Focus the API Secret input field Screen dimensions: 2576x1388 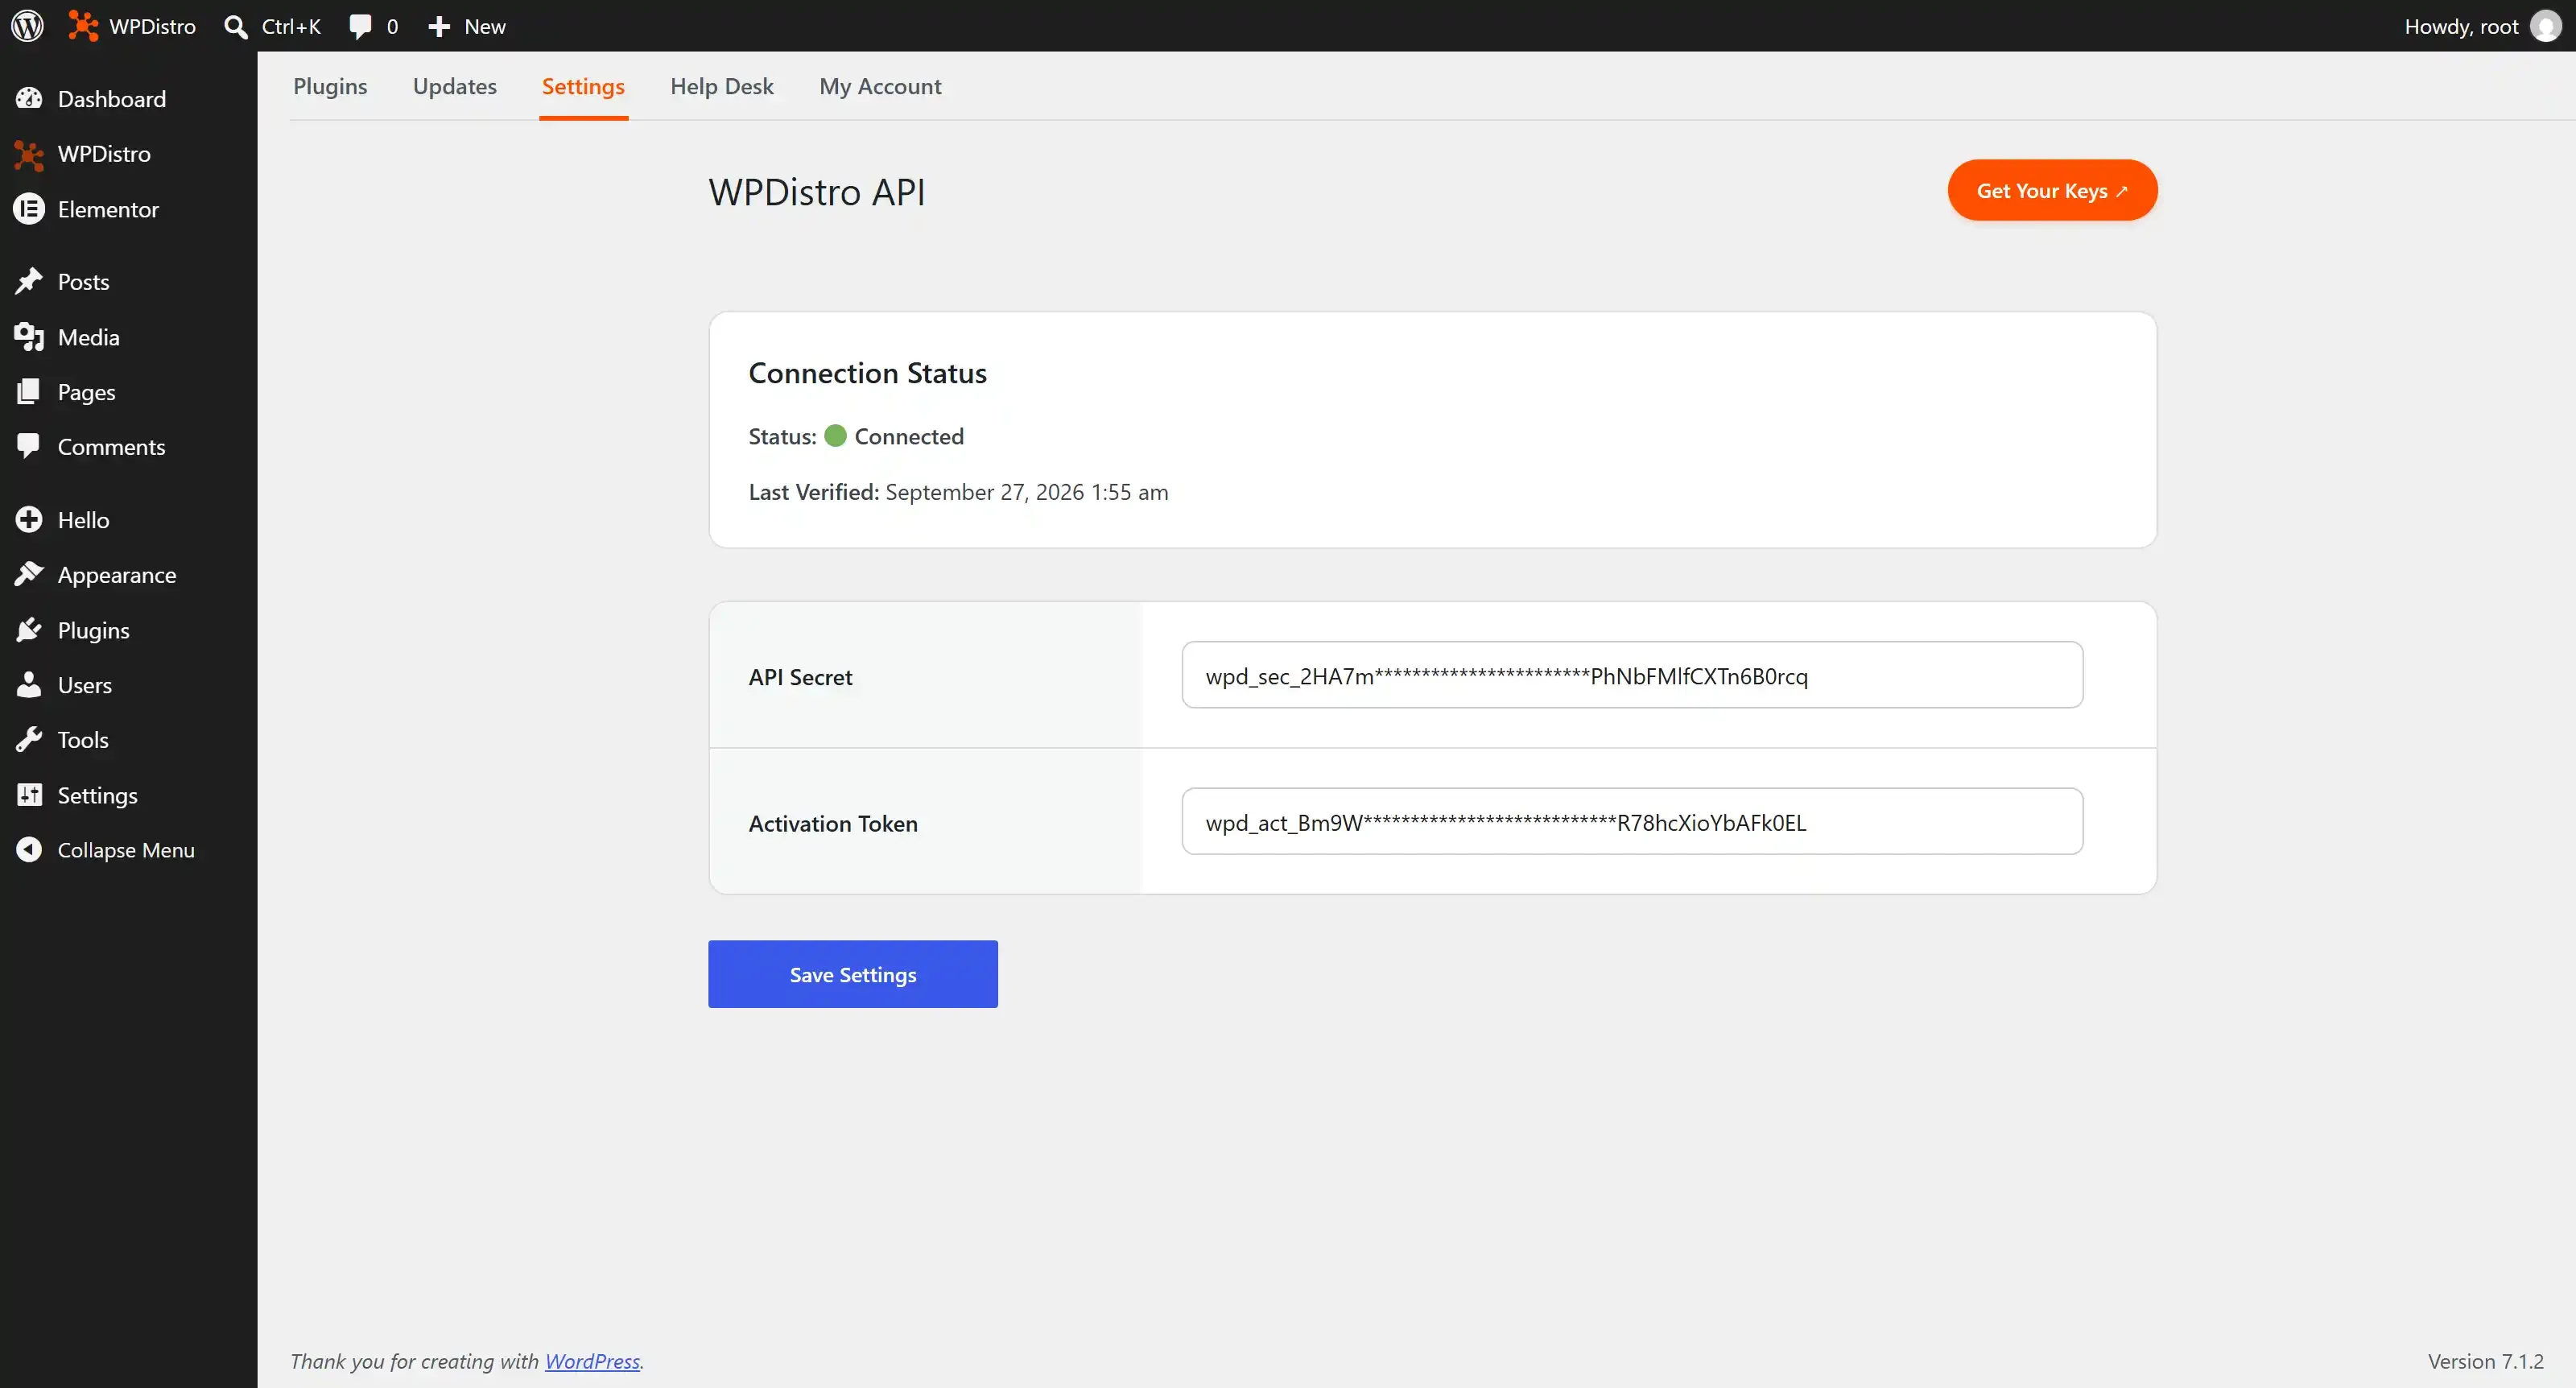tap(1632, 675)
